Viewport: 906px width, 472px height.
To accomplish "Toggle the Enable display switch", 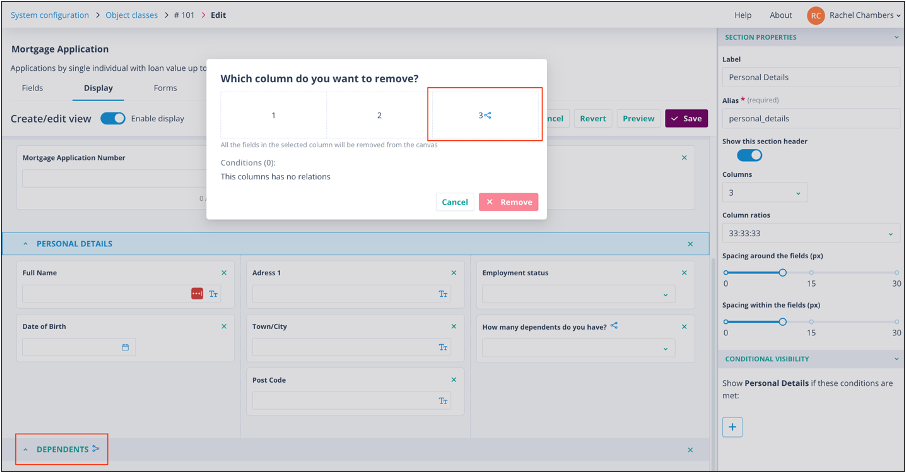I will pos(113,118).
